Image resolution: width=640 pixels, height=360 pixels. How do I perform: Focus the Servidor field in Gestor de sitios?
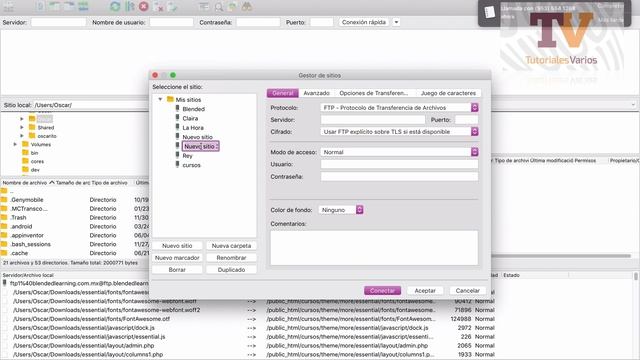pos(373,120)
